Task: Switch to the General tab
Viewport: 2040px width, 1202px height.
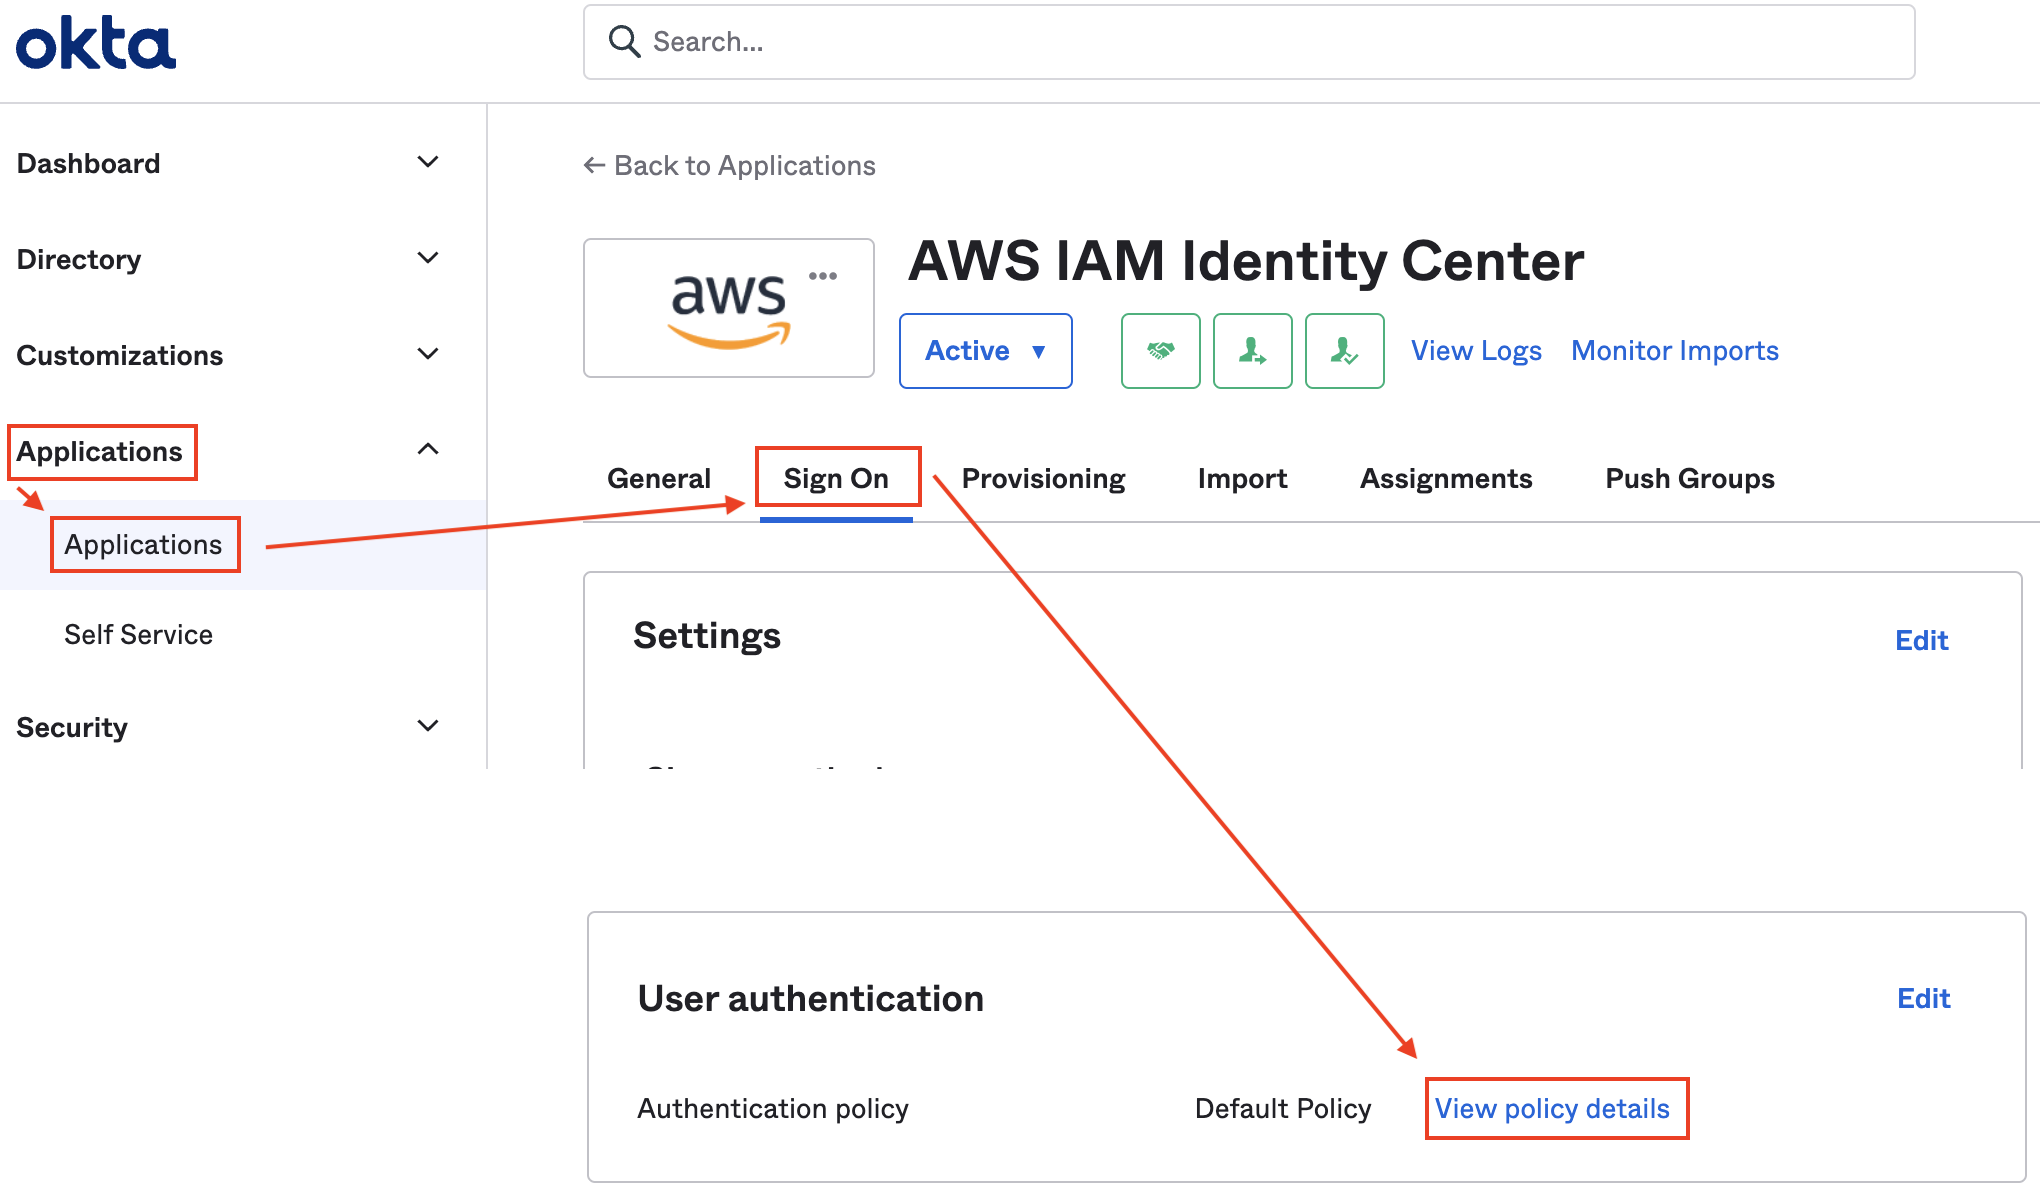Action: [x=659, y=478]
